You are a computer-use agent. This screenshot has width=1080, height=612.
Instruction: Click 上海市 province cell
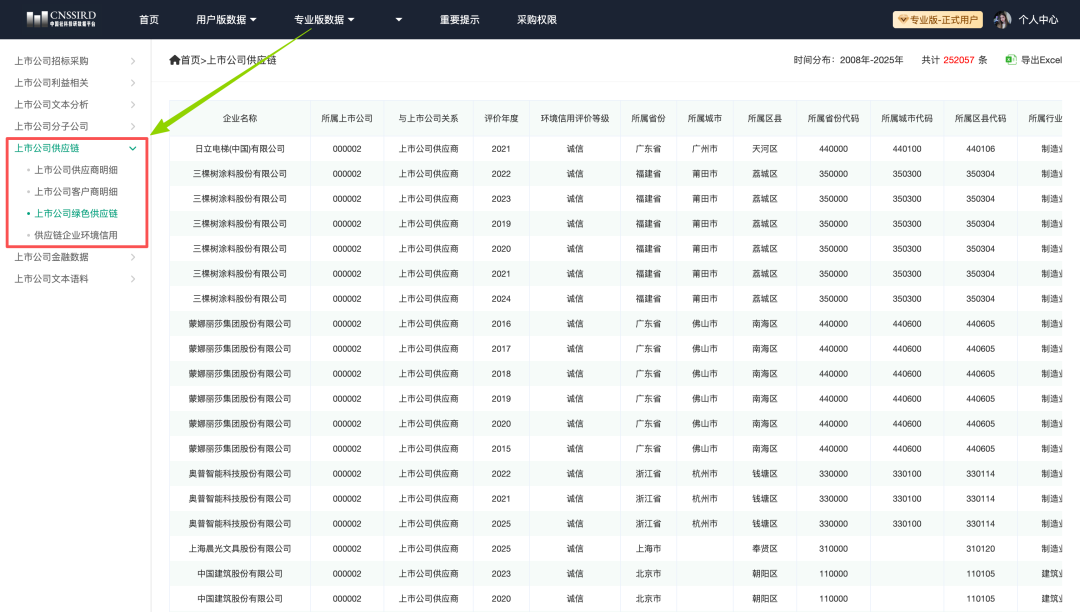(648, 549)
